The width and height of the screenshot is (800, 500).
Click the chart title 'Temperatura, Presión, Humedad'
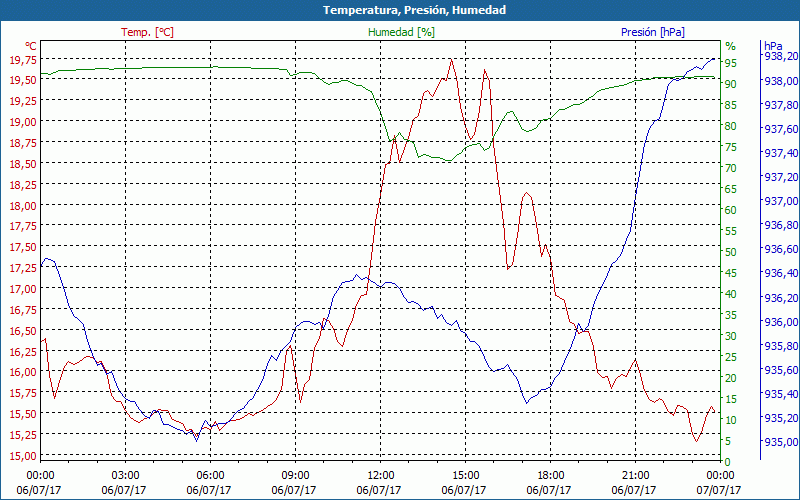pos(414,10)
